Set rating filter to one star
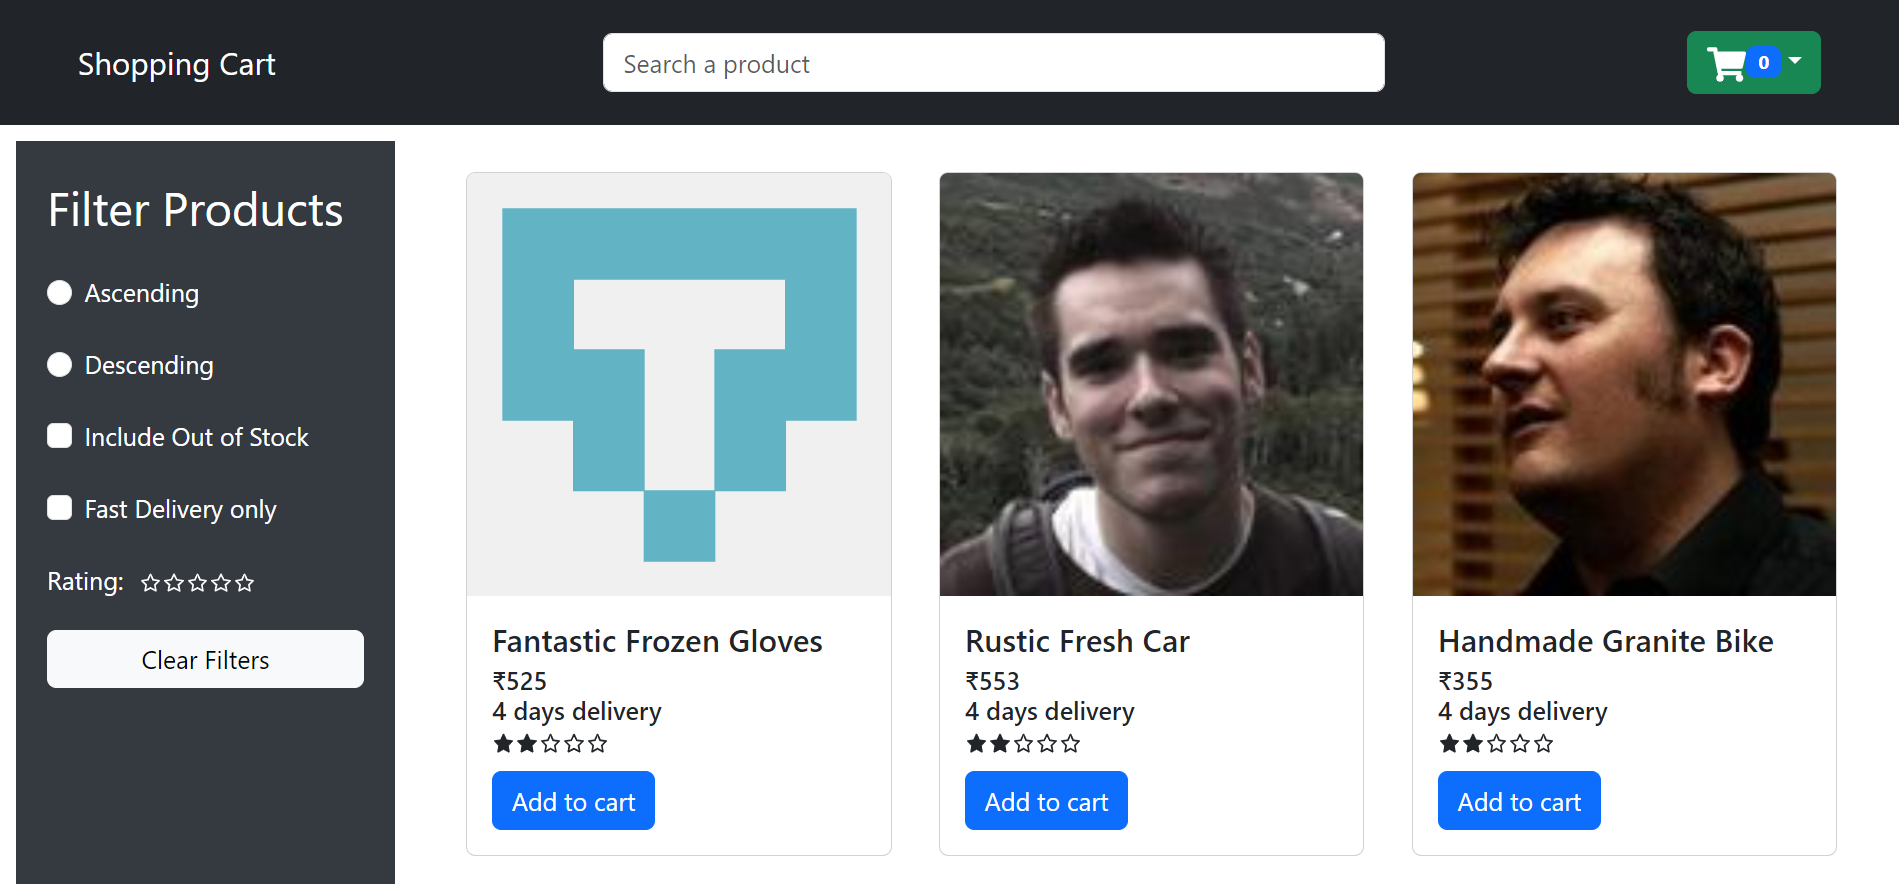This screenshot has height=884, width=1899. pyautogui.click(x=150, y=583)
